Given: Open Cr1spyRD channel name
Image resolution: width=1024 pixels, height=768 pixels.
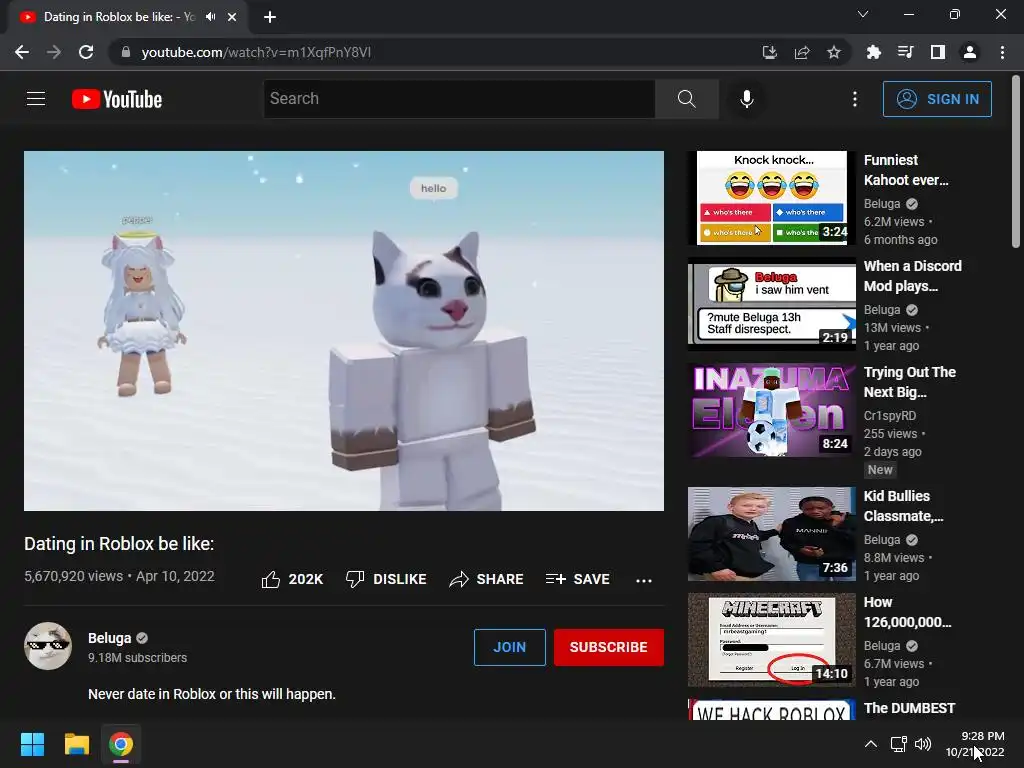Looking at the screenshot, I should 889,415.
